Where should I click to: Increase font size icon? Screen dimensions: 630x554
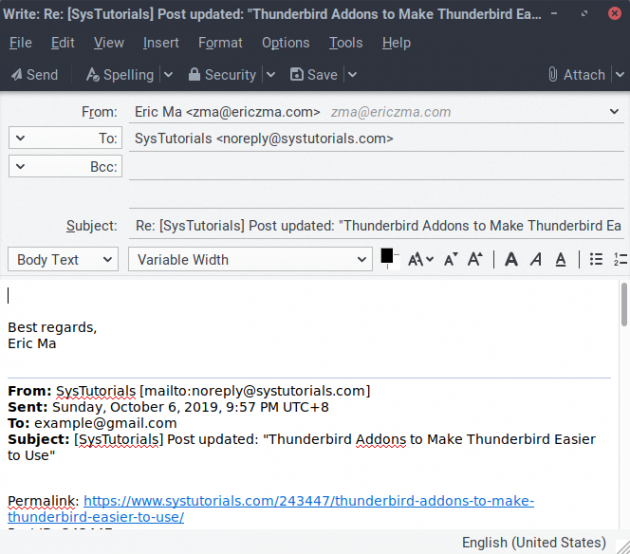pos(475,260)
